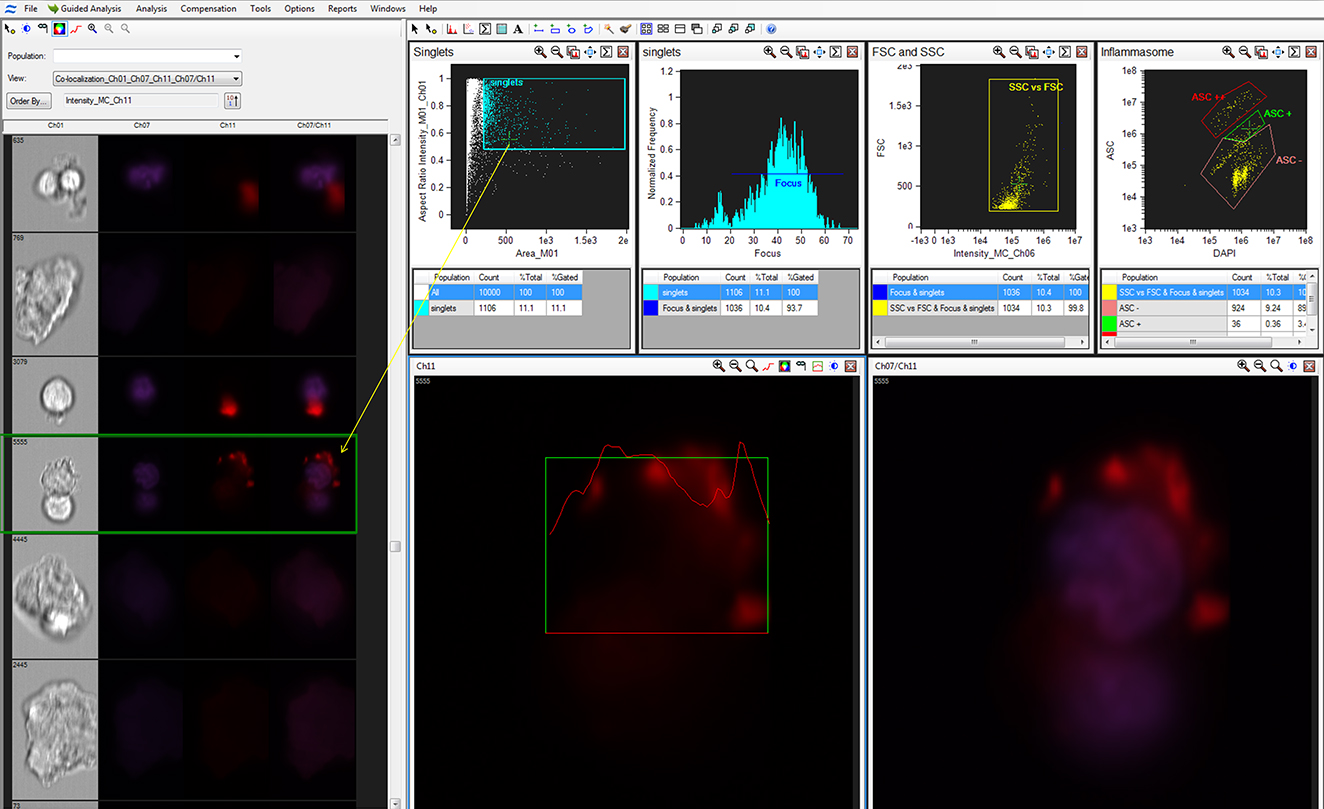Screen dimensions: 1324x809
Task: Open the help question mark icon
Action: [x=771, y=29]
